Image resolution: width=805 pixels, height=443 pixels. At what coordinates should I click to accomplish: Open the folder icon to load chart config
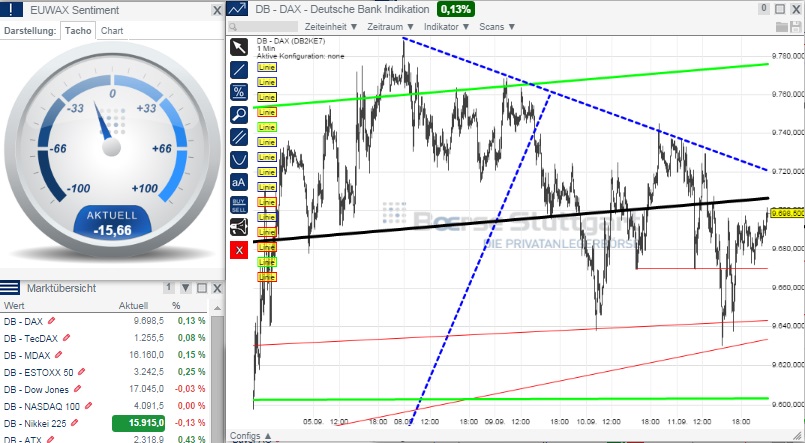[781, 27]
